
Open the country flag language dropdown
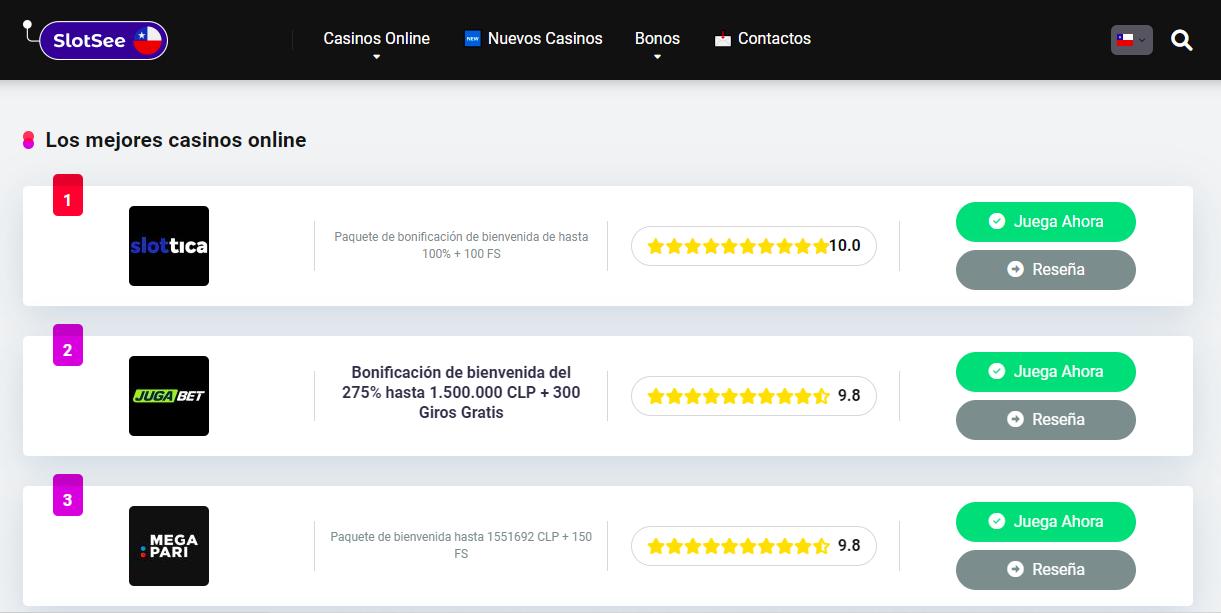pos(1131,40)
